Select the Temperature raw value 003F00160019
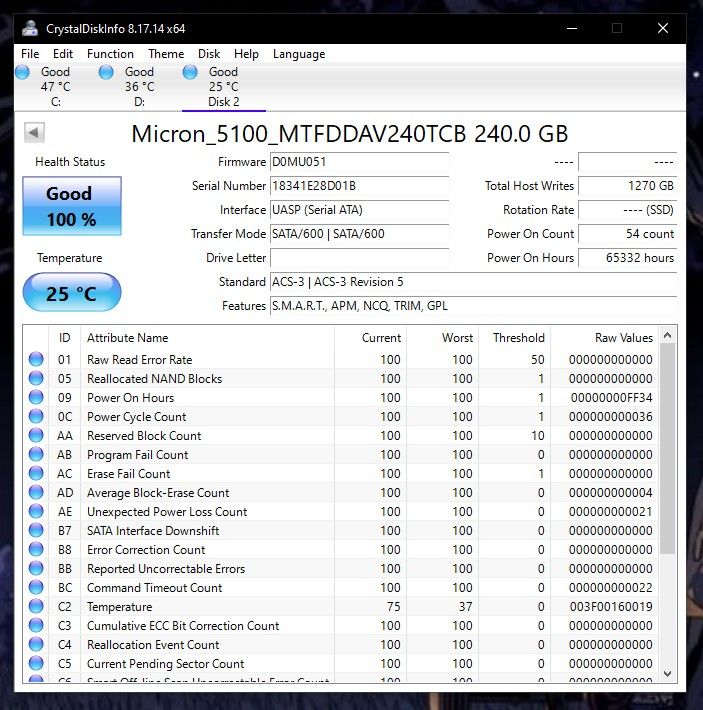The width and height of the screenshot is (703, 710). pyautogui.click(x=611, y=607)
